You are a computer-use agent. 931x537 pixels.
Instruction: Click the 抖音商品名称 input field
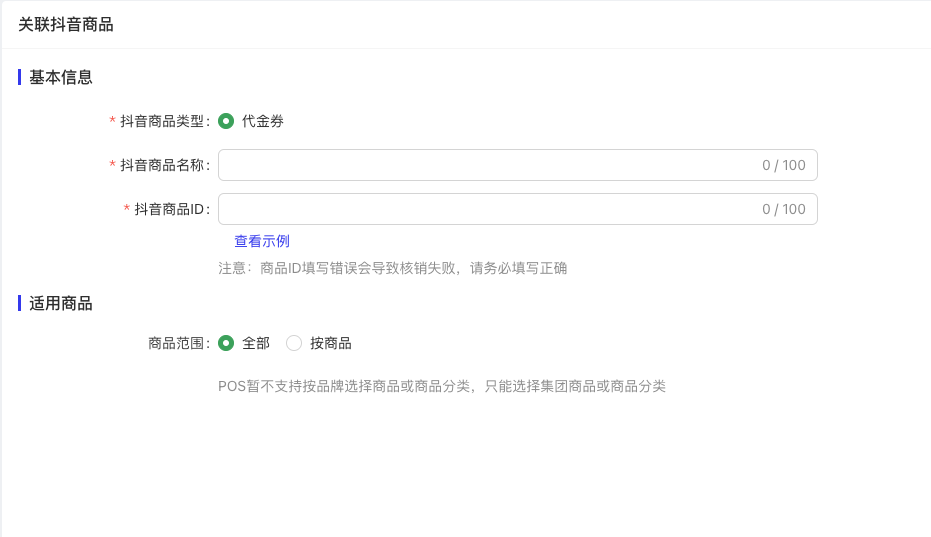pyautogui.click(x=518, y=165)
